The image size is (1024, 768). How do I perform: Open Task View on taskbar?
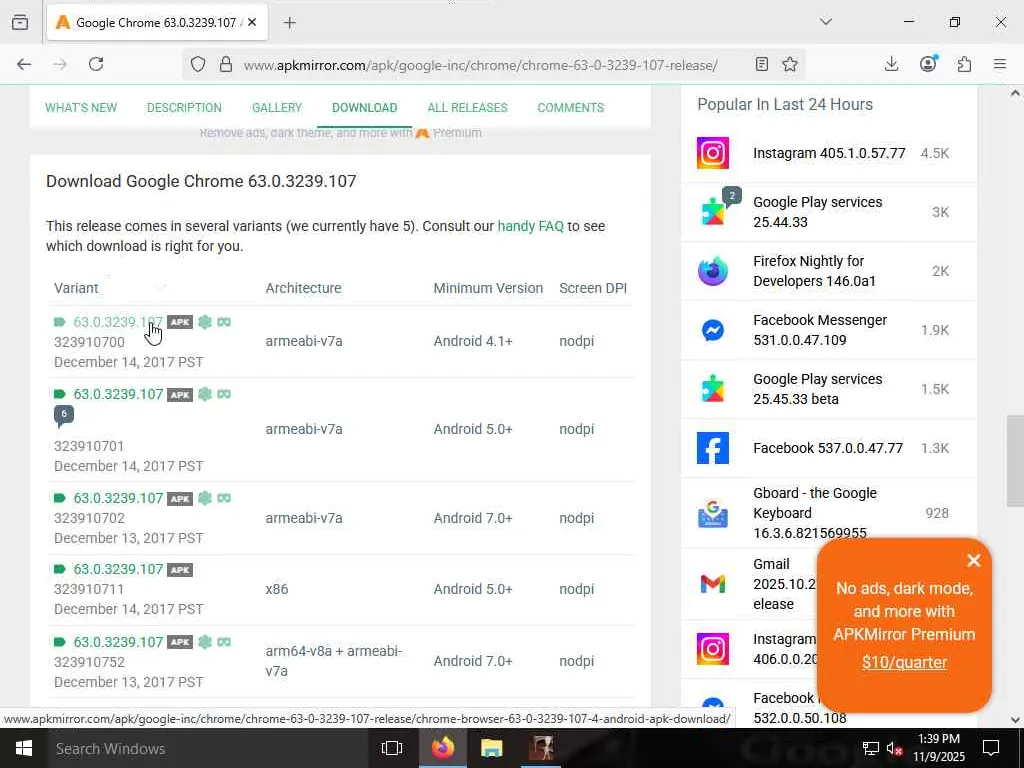pyautogui.click(x=392, y=748)
